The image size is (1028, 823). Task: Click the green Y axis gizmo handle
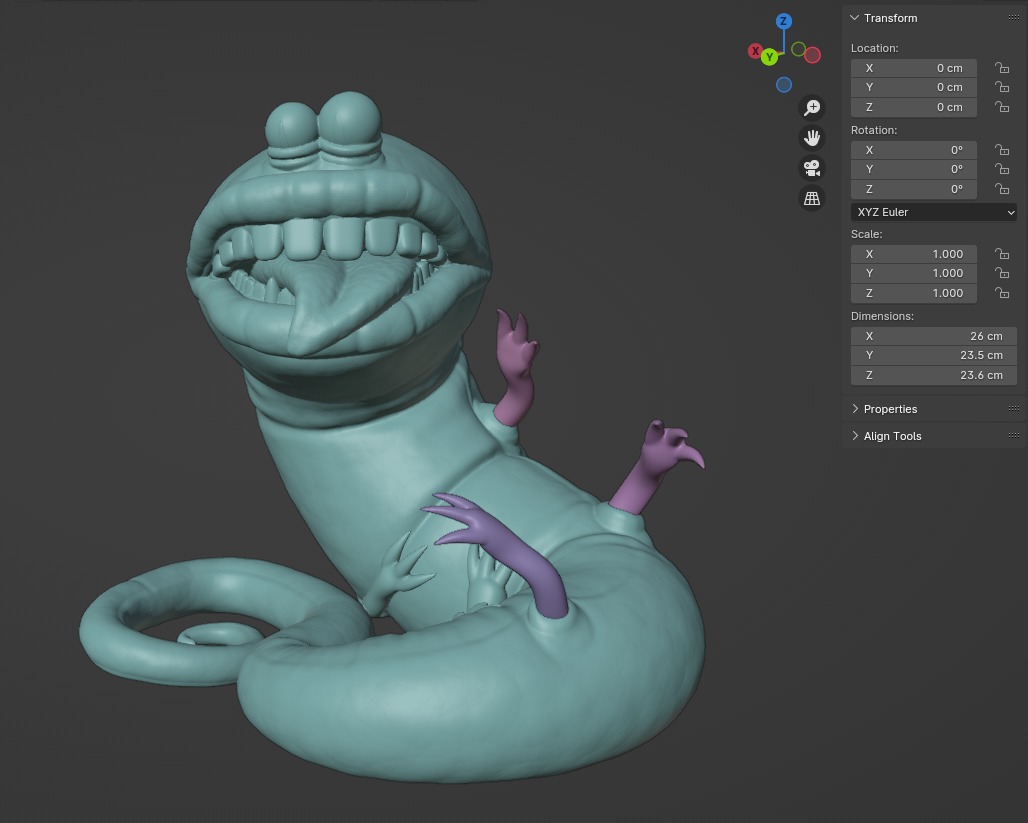coord(770,57)
